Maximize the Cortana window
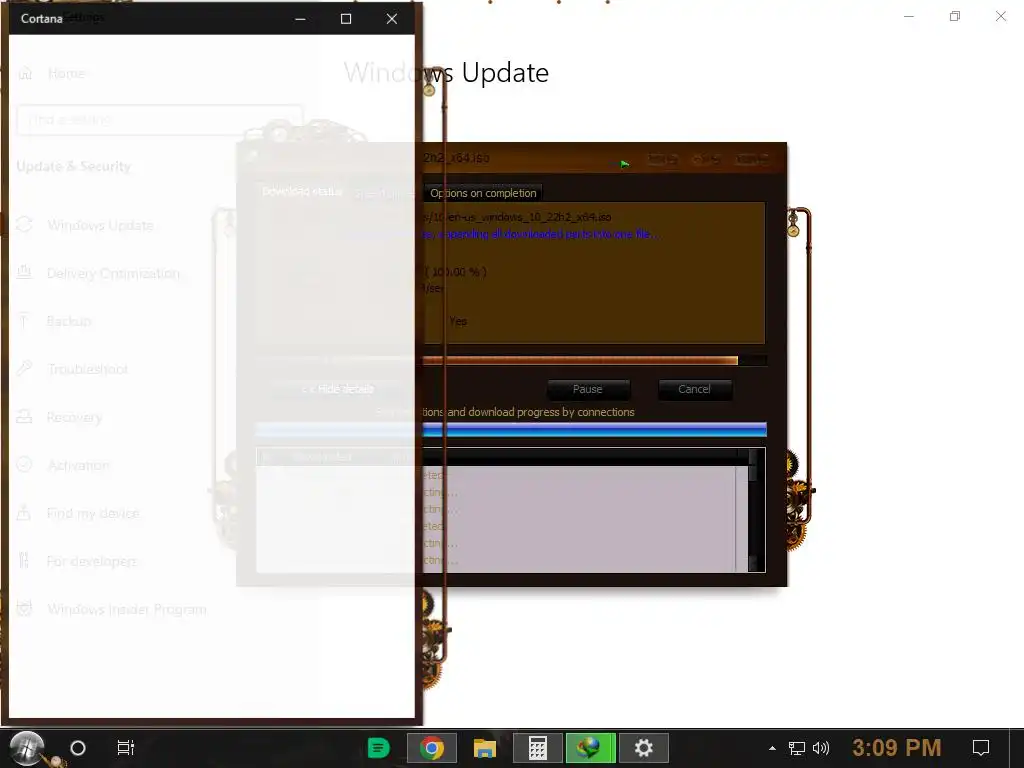 pyautogui.click(x=346, y=19)
